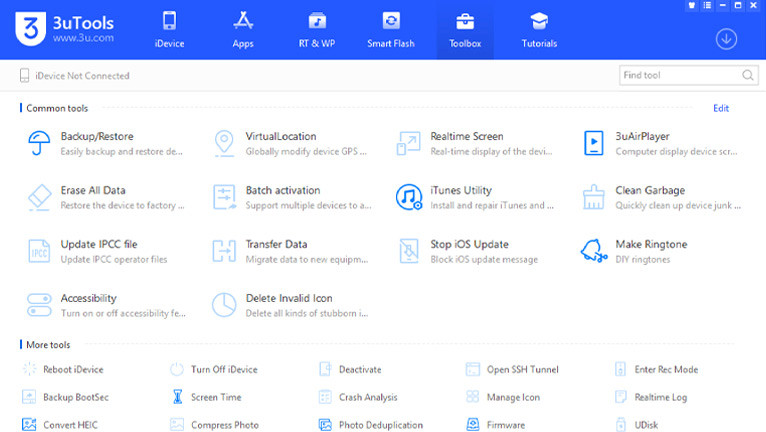Click the www.3u.com website link

pyautogui.click(x=84, y=38)
